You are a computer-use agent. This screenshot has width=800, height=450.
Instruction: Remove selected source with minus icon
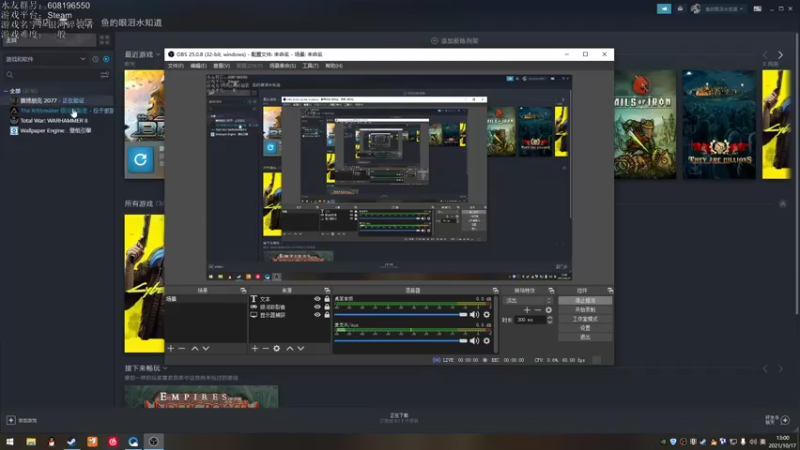point(265,348)
